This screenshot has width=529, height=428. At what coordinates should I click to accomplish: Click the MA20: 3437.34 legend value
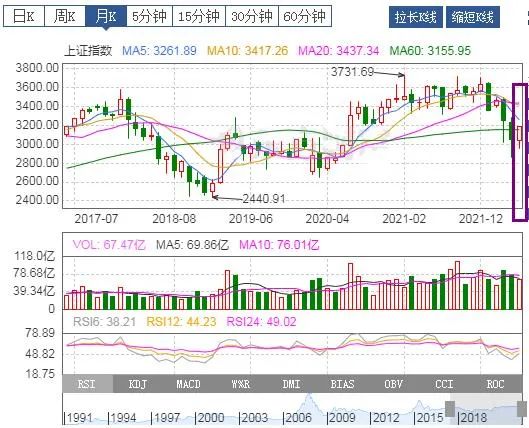[x=339, y=51]
